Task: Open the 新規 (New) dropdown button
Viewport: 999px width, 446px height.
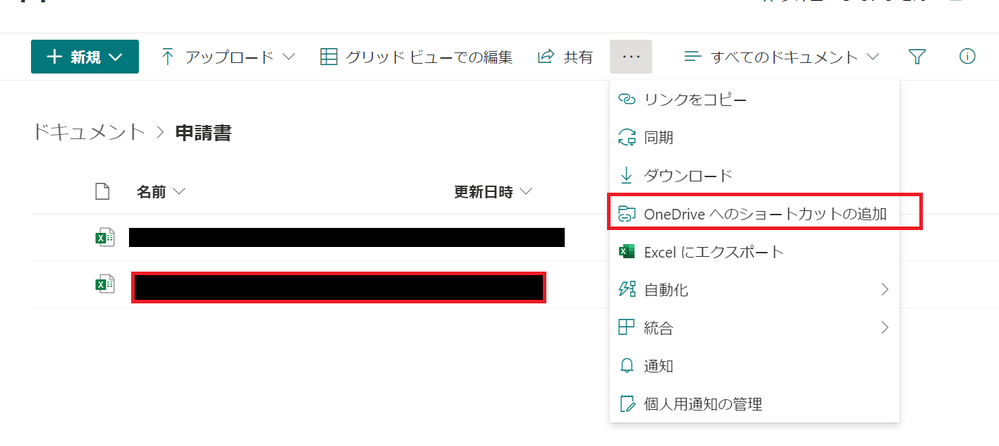Action: [85, 57]
